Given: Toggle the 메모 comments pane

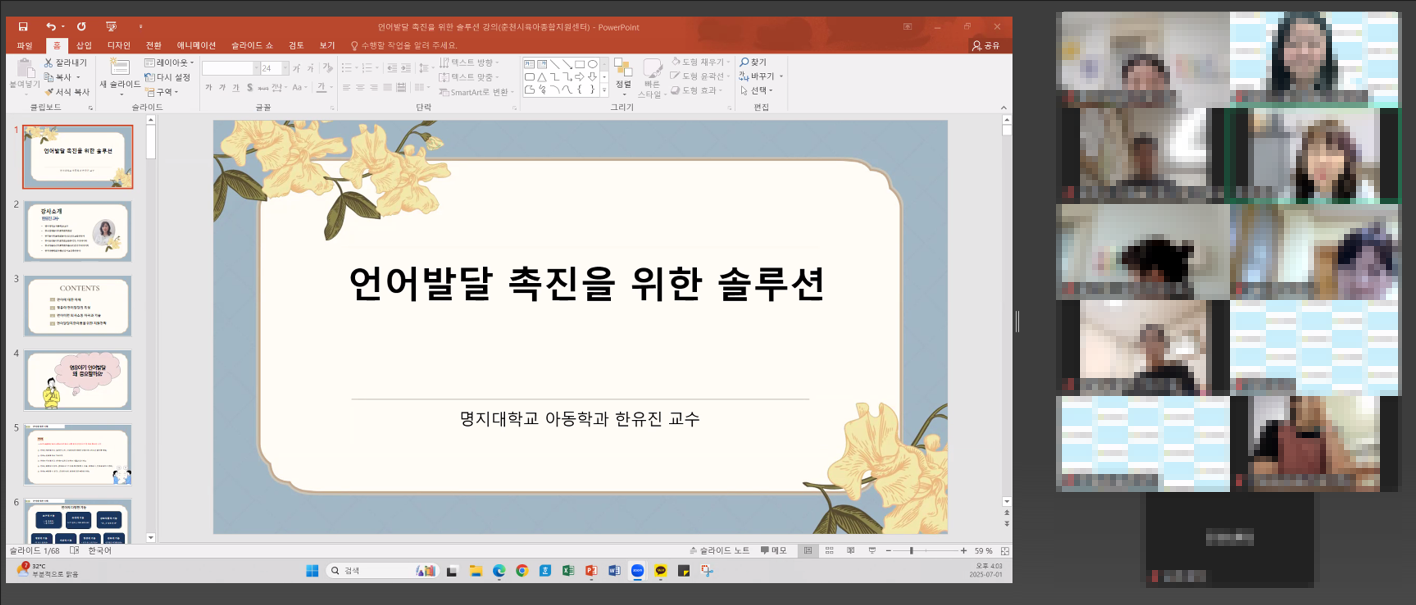Looking at the screenshot, I should 773,551.
